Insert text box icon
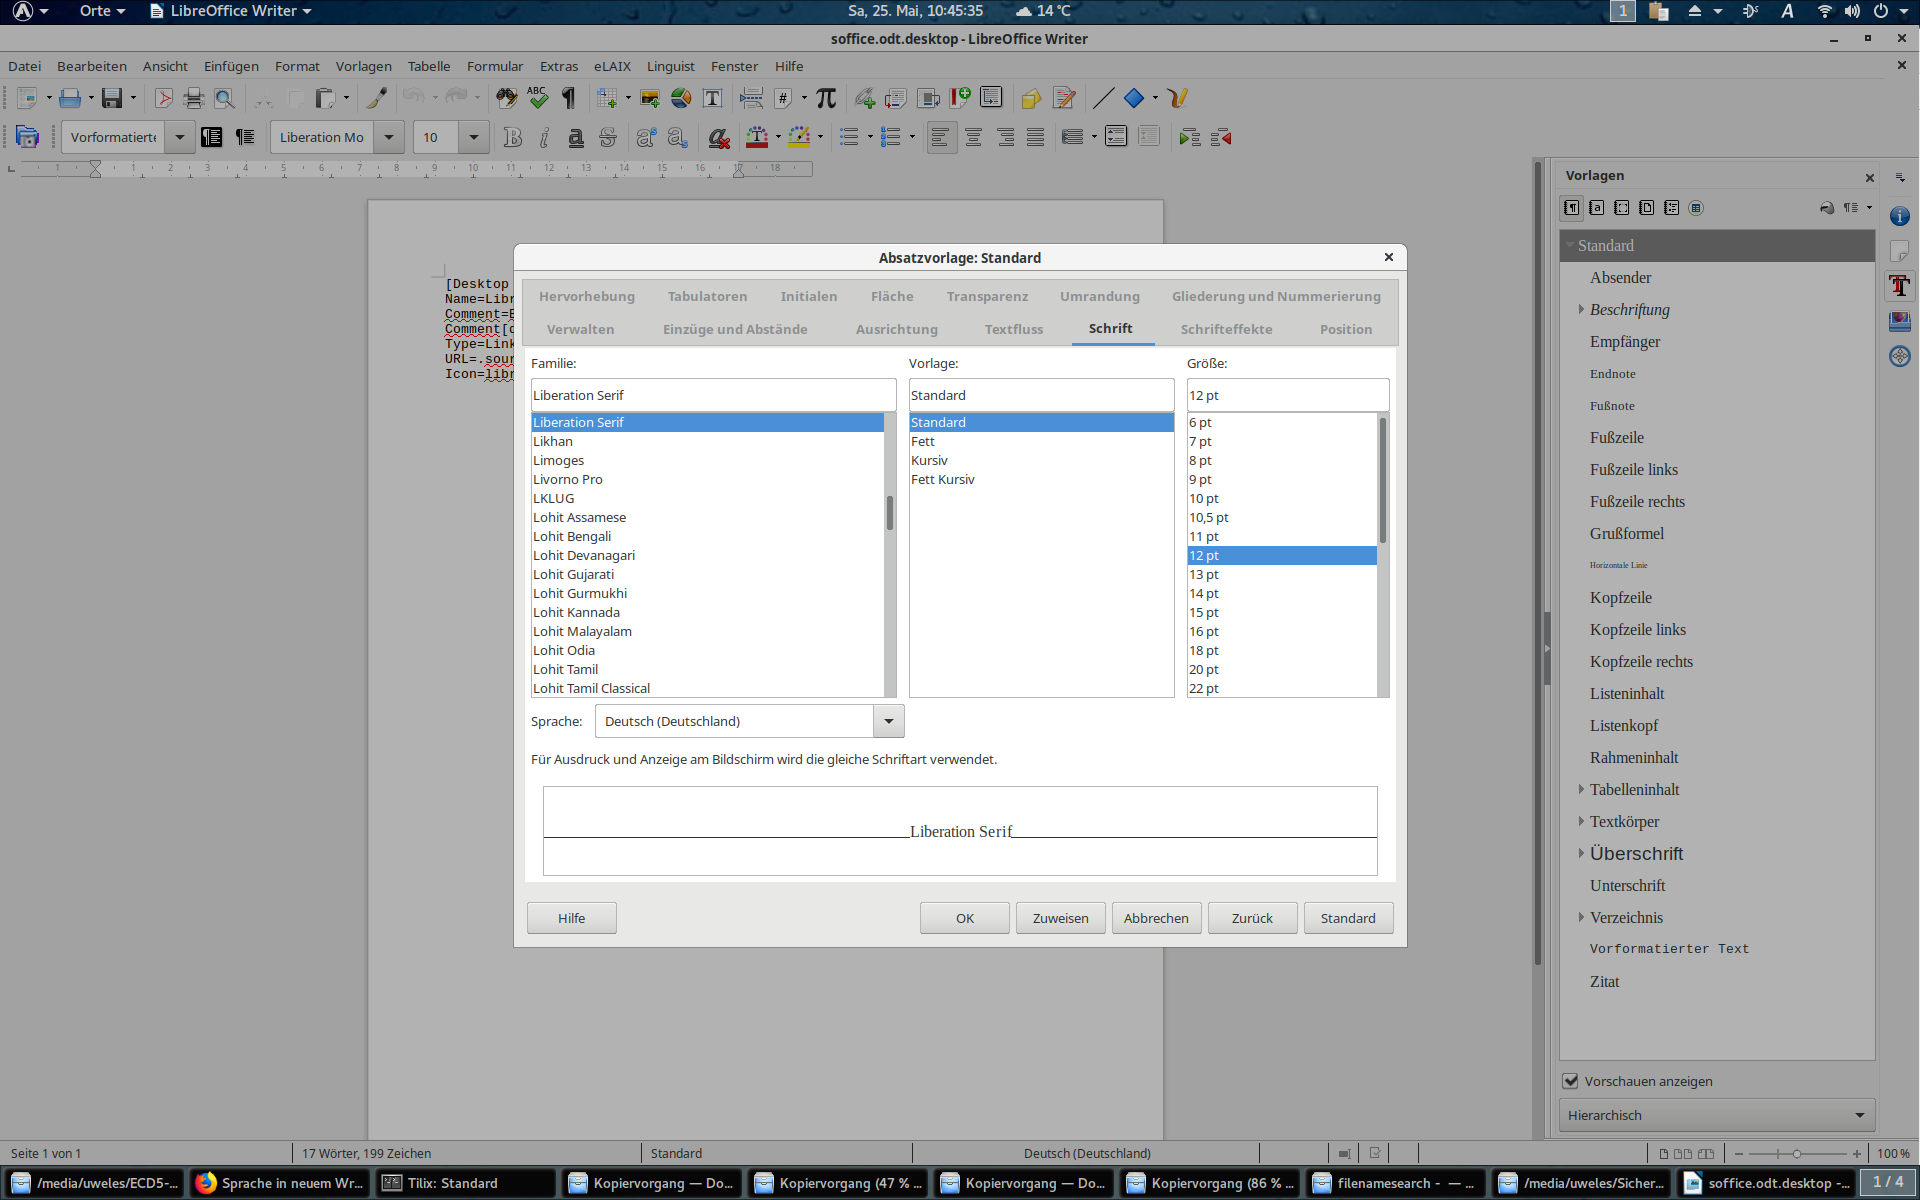 [712, 98]
